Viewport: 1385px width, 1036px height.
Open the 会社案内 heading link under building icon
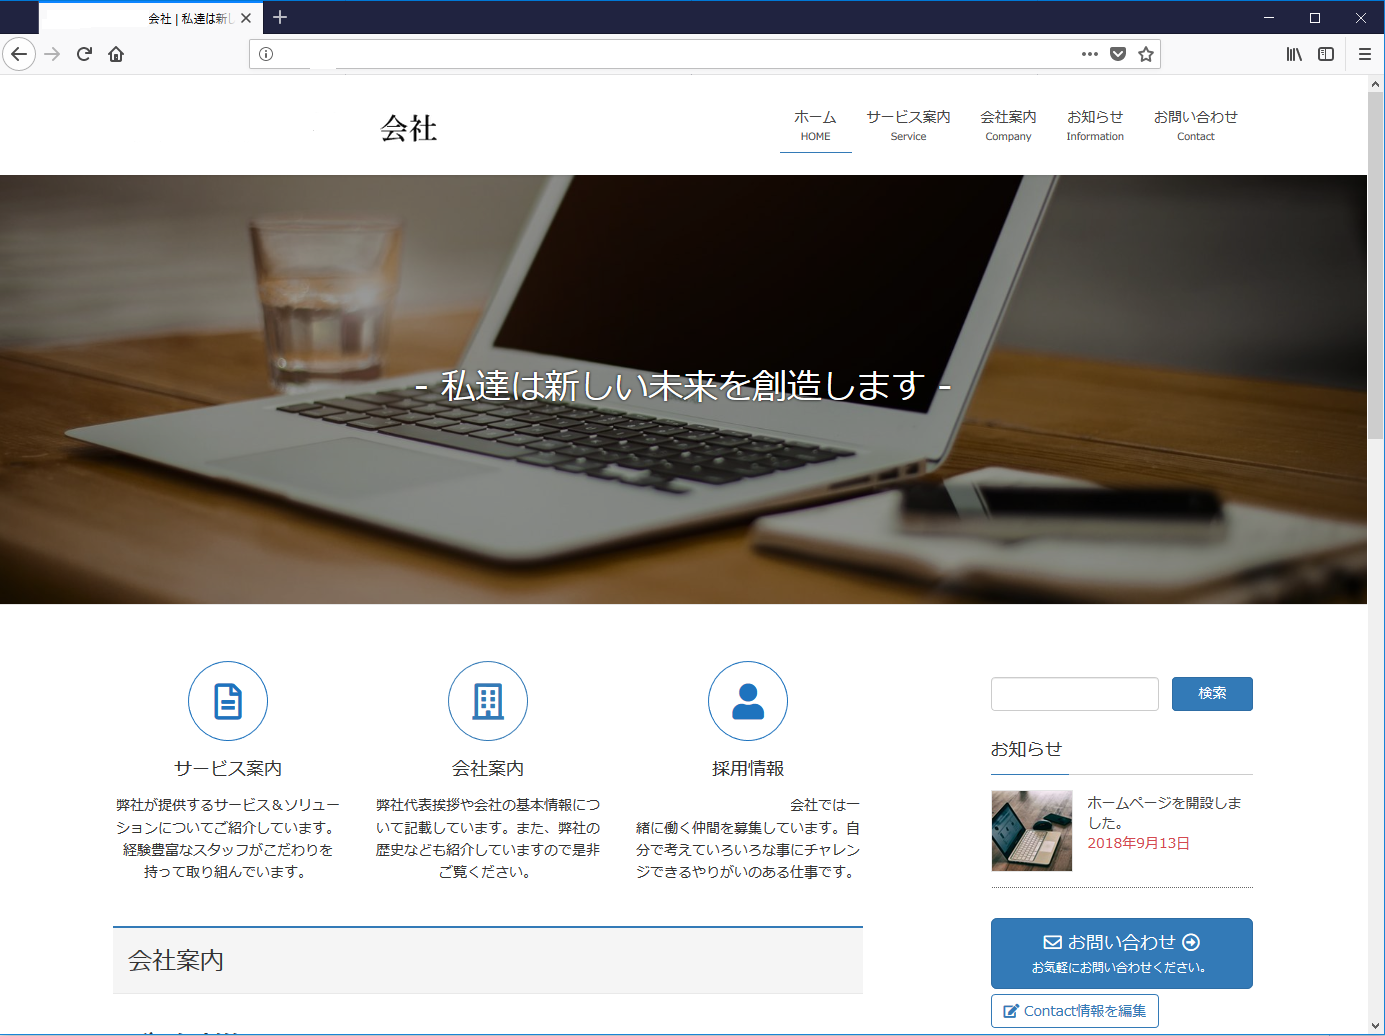coord(488,768)
